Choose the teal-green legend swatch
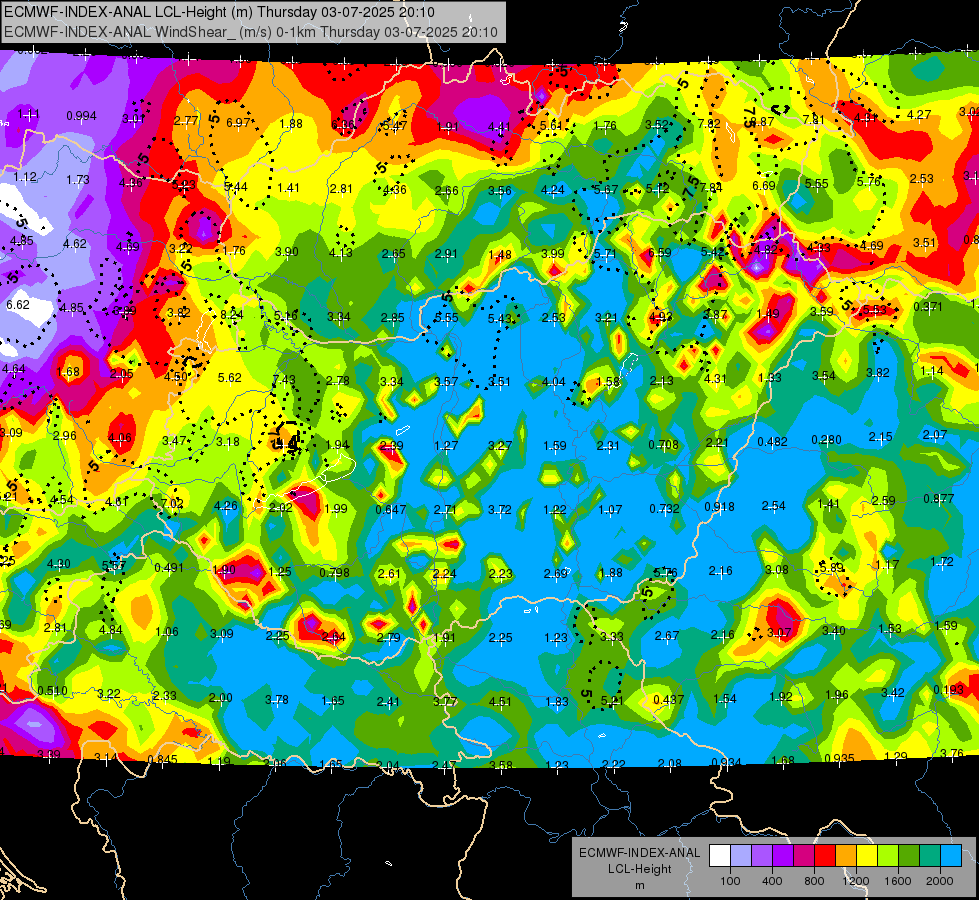979x900 pixels. click(930, 856)
